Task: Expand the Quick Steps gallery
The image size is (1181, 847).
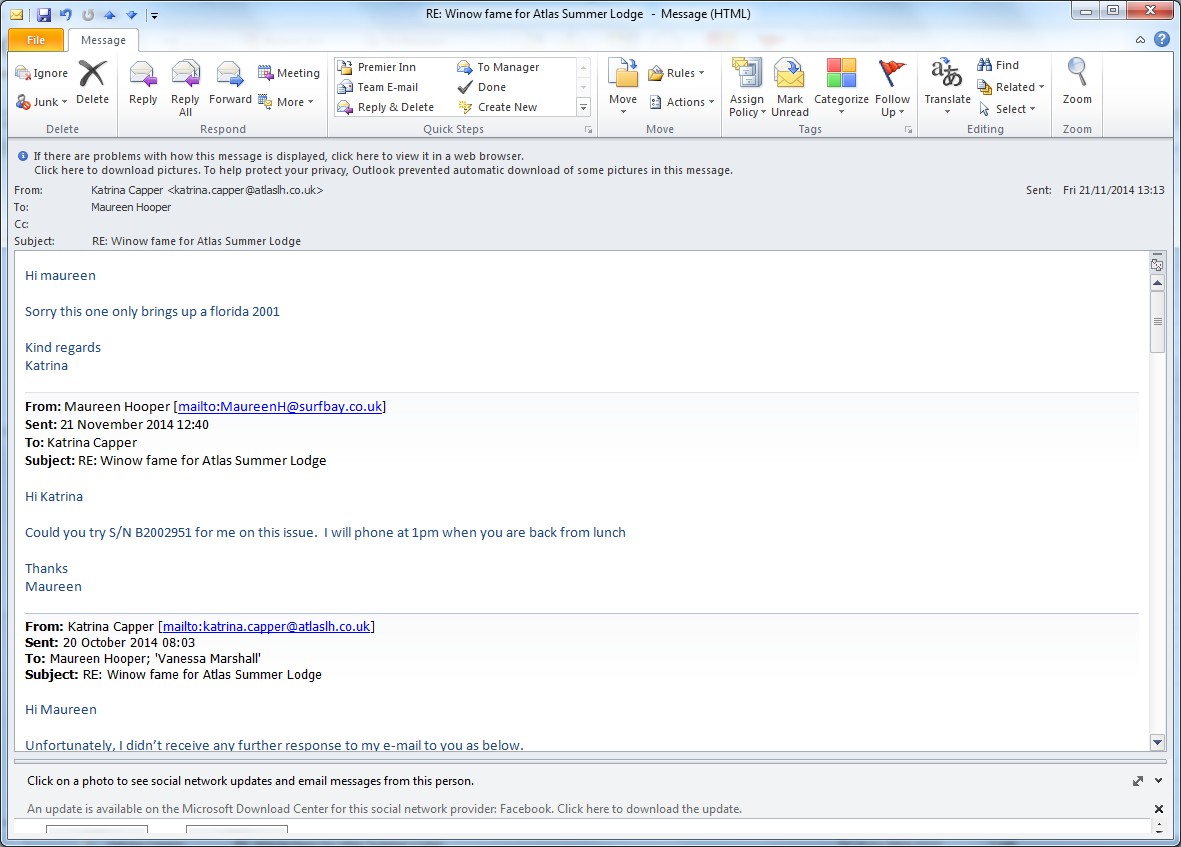Action: tap(583, 108)
